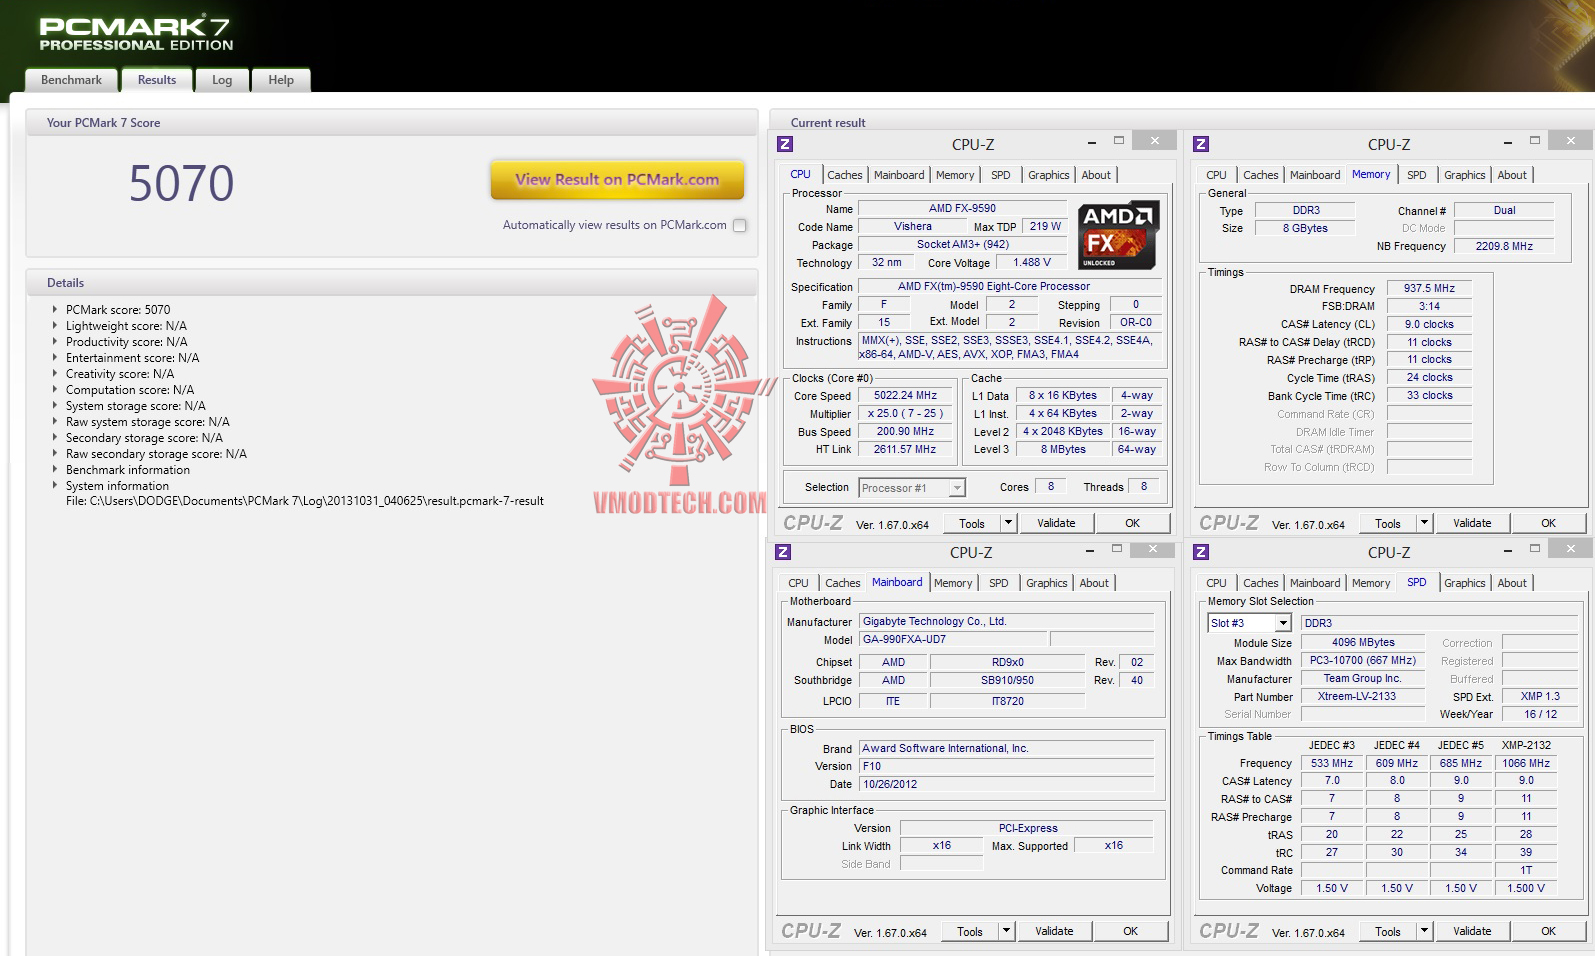Click Validate in the CPU-Z Processor window
Image resolution: width=1595 pixels, height=956 pixels.
1056,523
